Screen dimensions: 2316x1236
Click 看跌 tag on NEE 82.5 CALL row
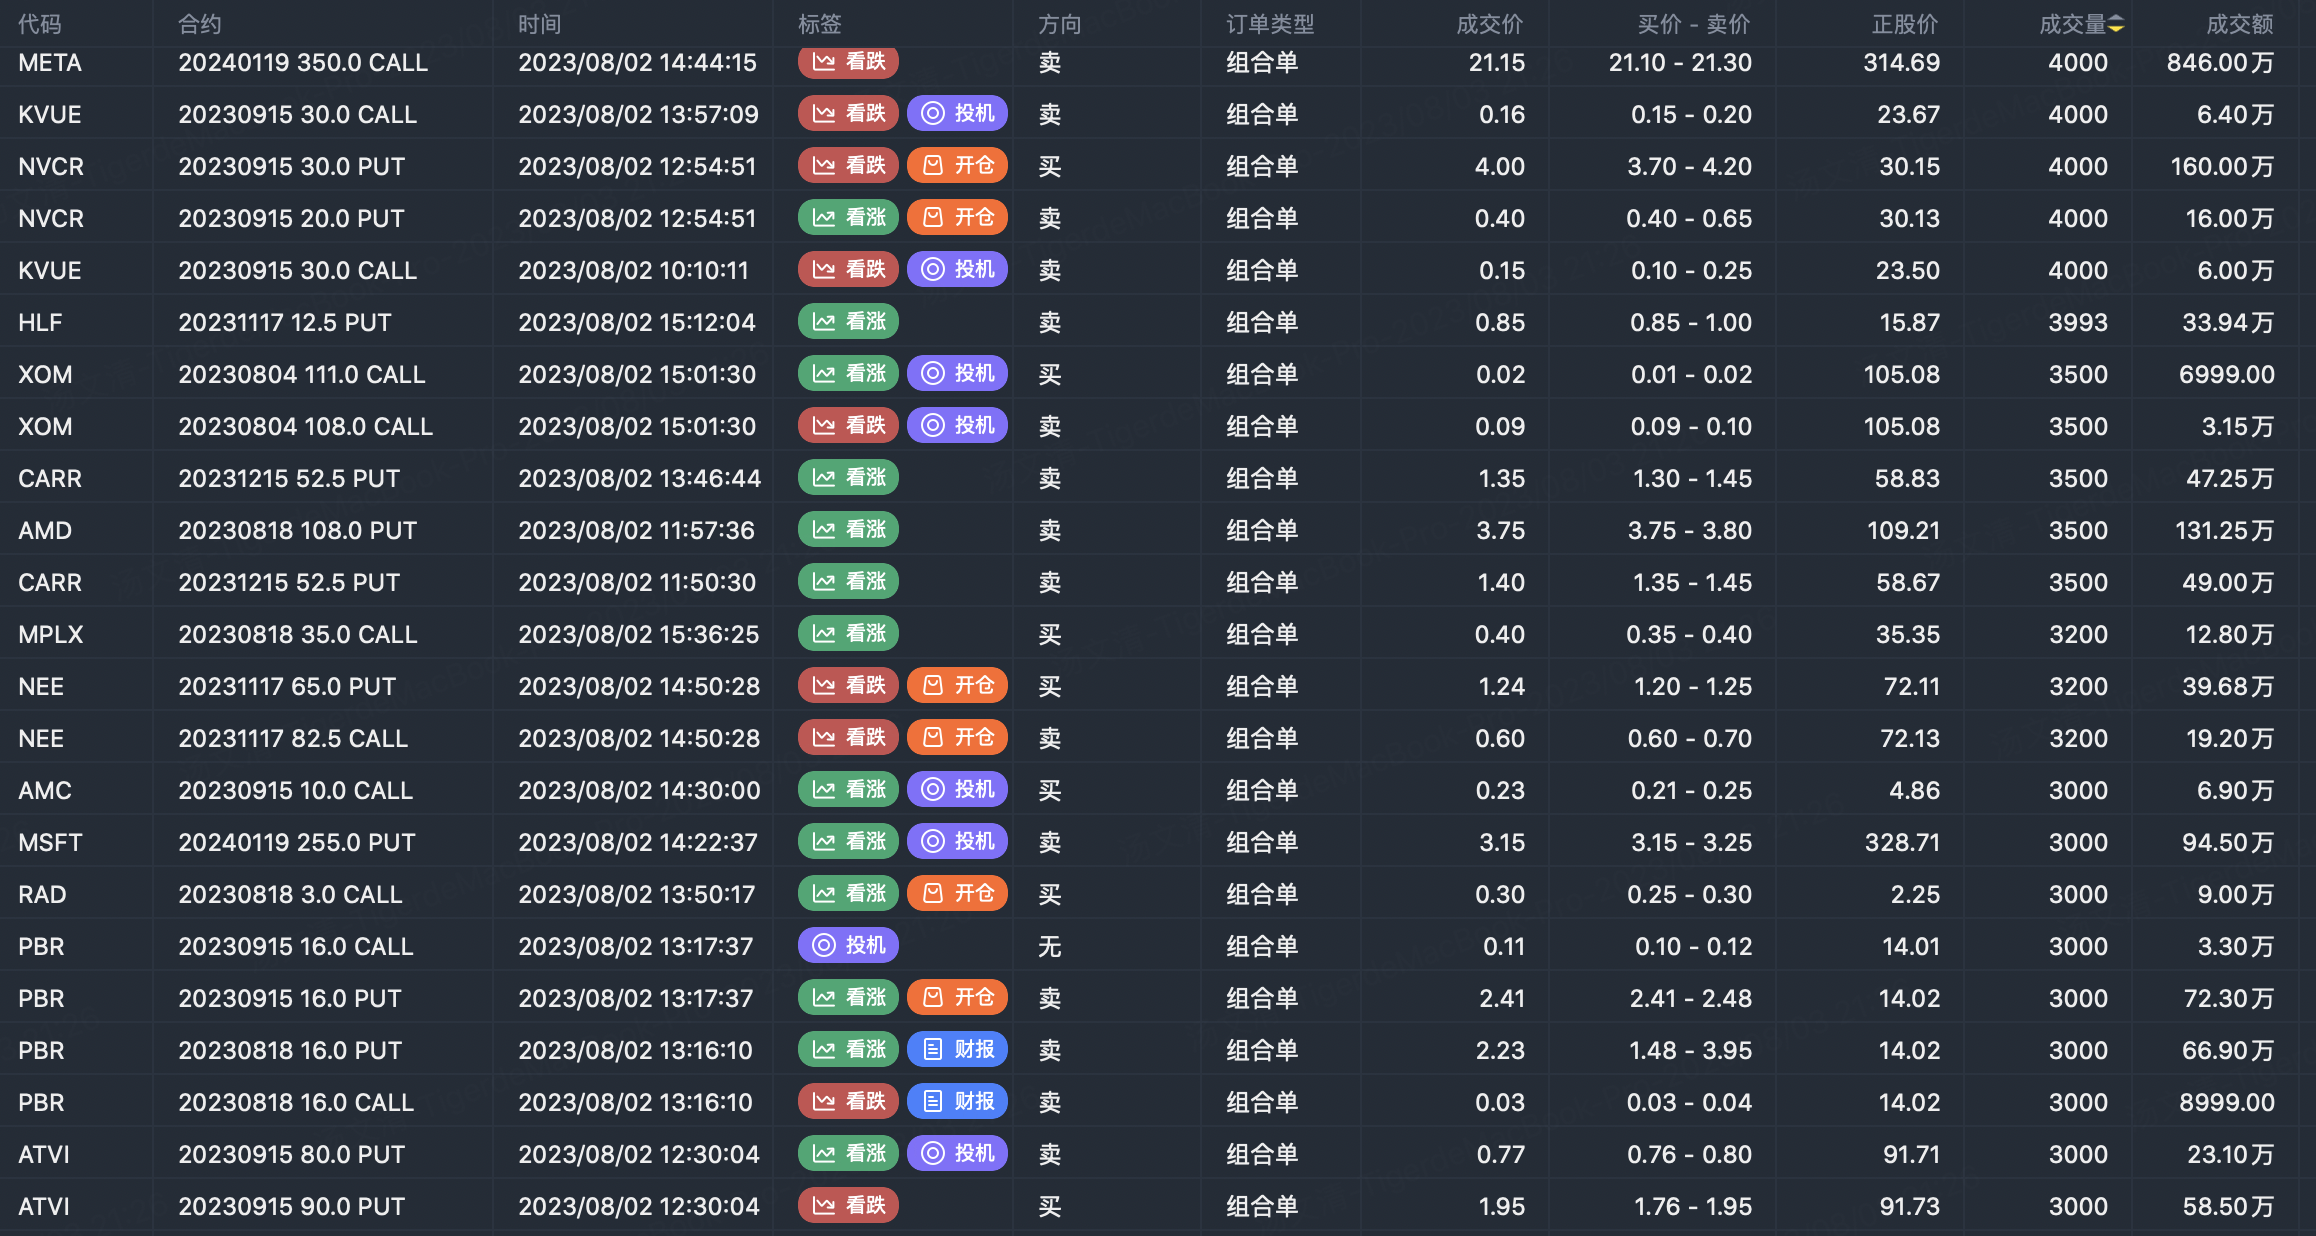(x=848, y=737)
